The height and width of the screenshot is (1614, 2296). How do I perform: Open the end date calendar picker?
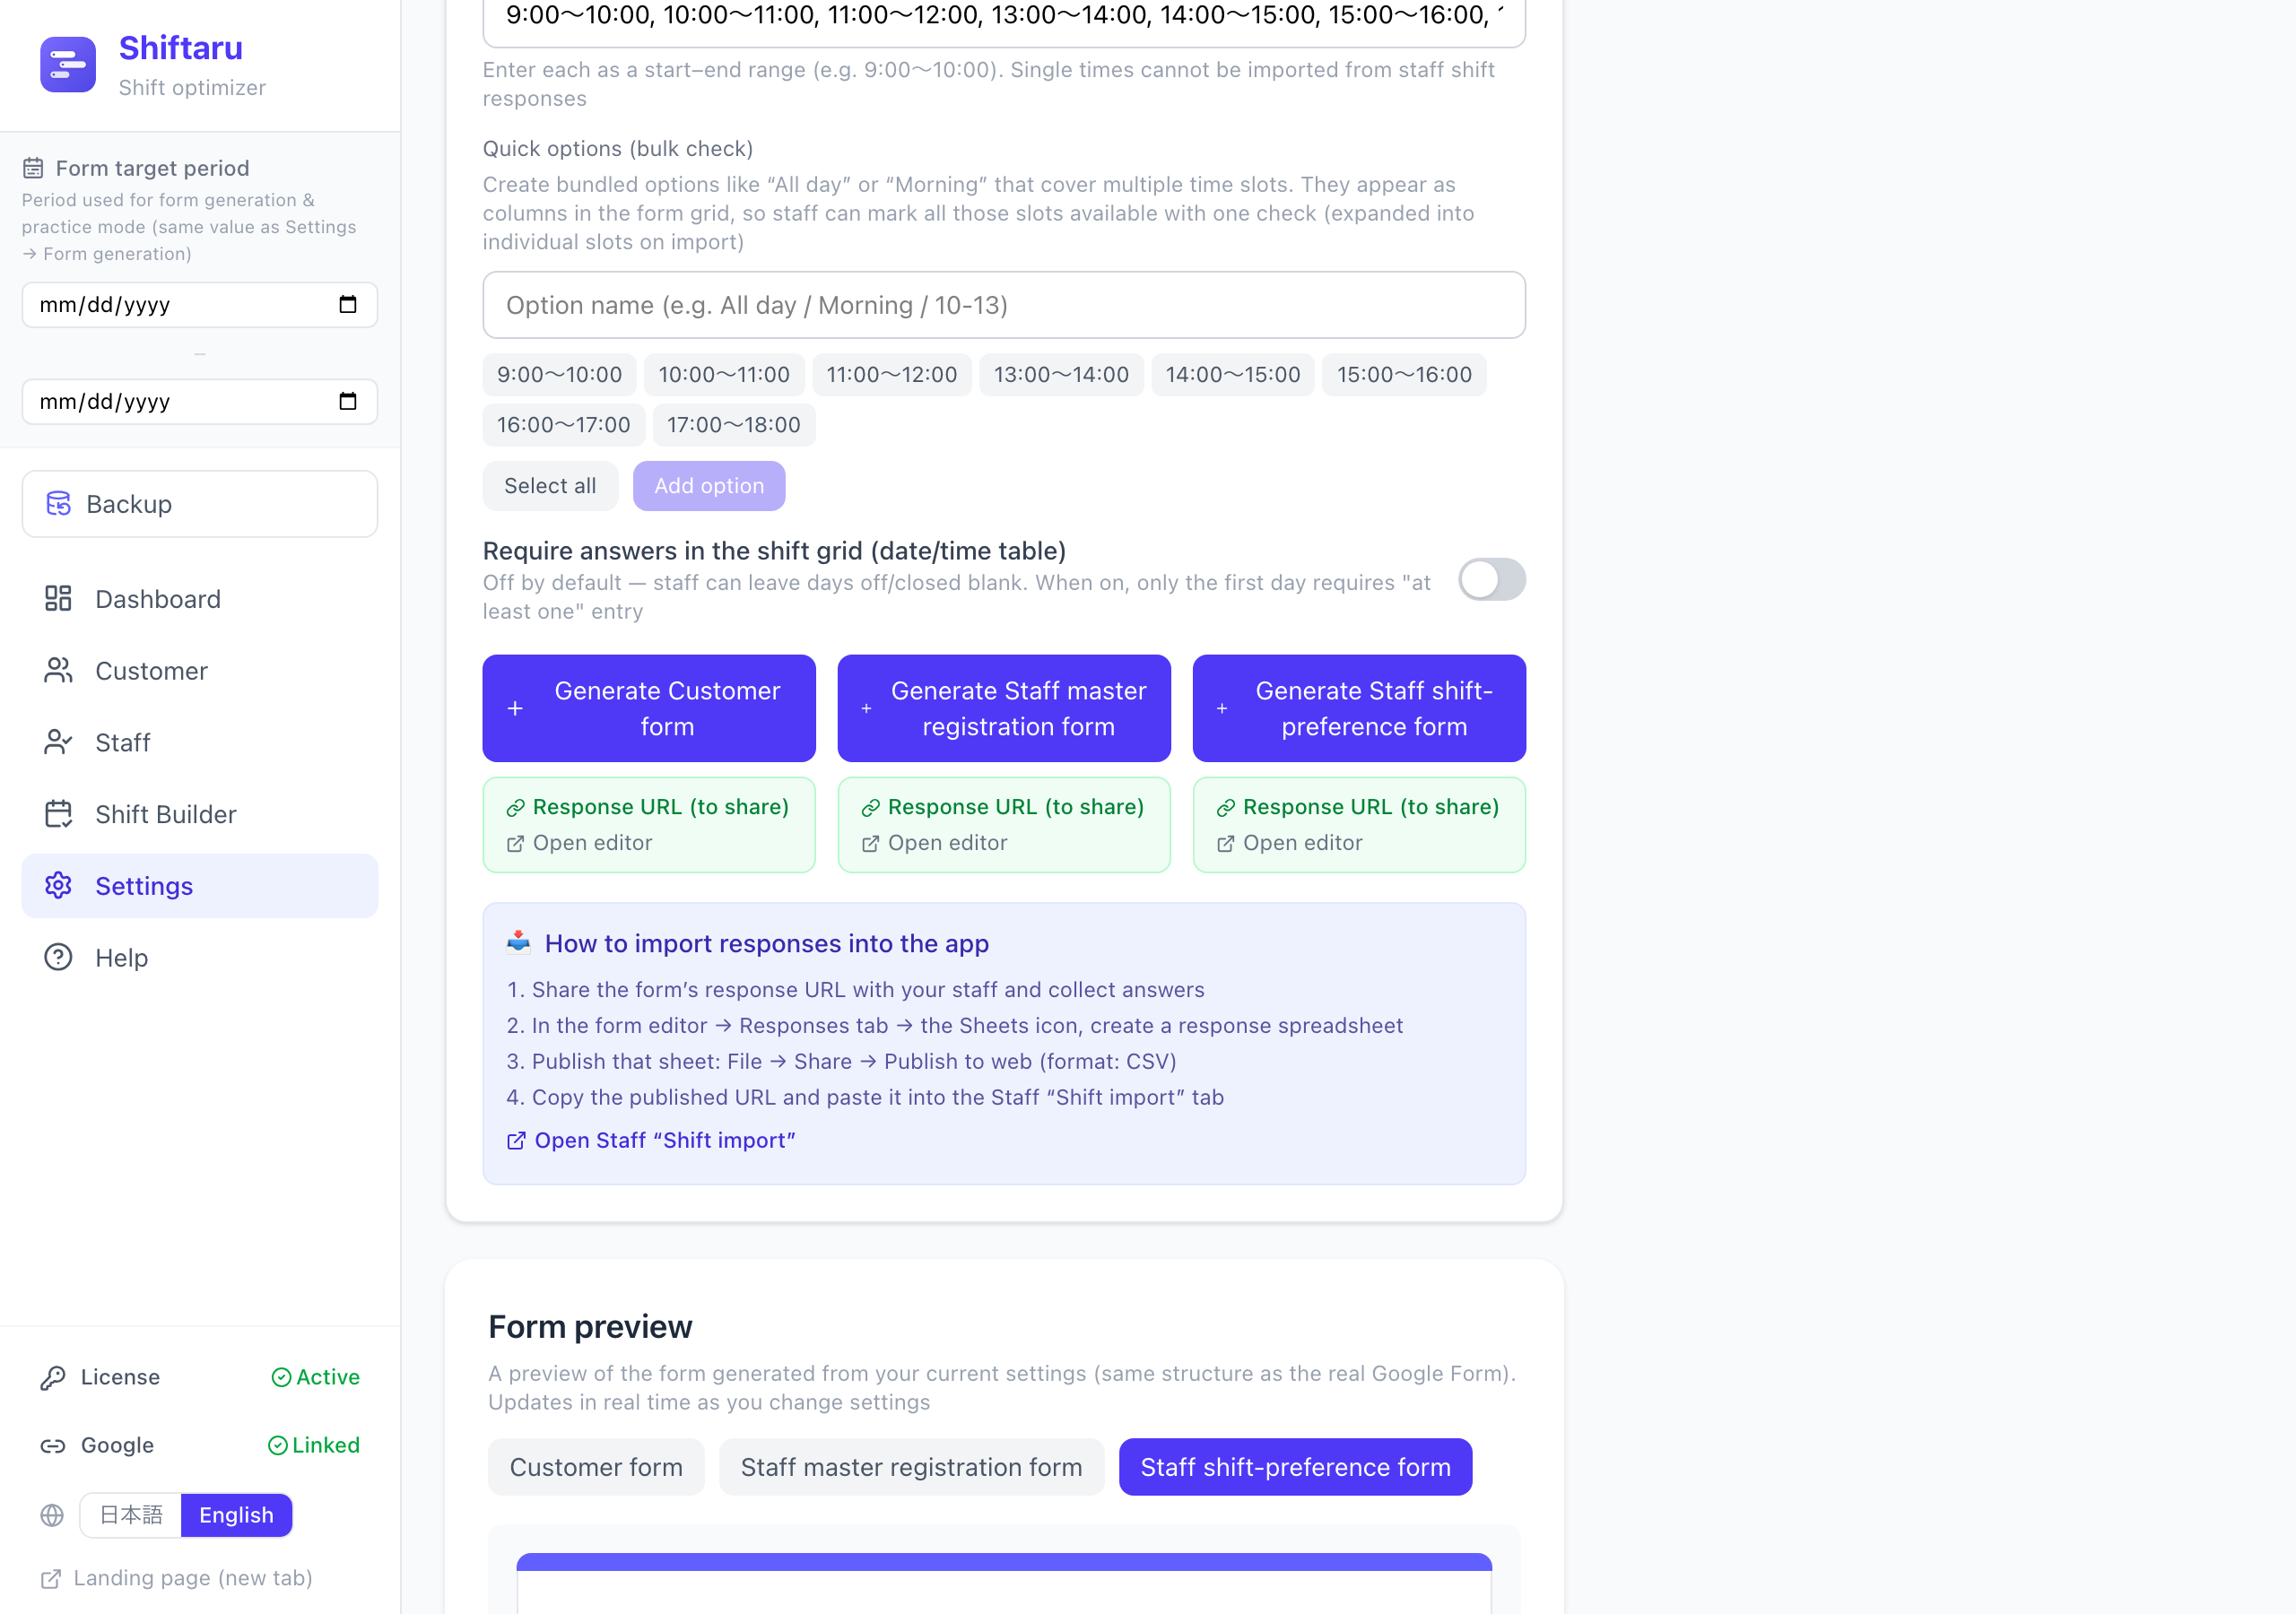click(x=347, y=401)
